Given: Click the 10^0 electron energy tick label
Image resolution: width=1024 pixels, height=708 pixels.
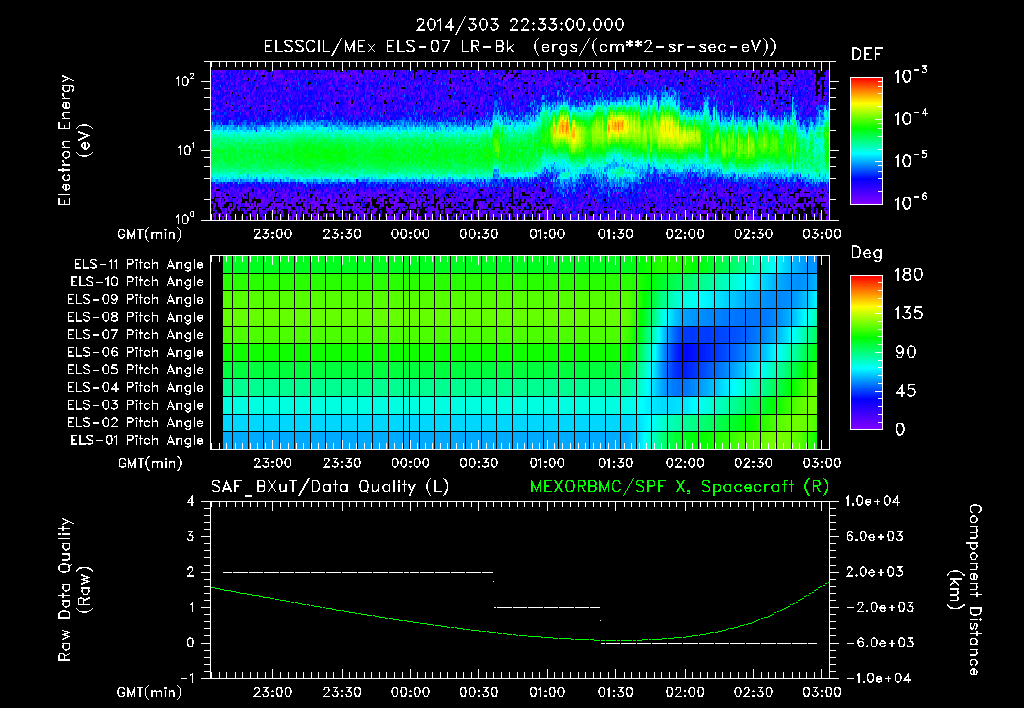Looking at the screenshot, I should (x=185, y=217).
